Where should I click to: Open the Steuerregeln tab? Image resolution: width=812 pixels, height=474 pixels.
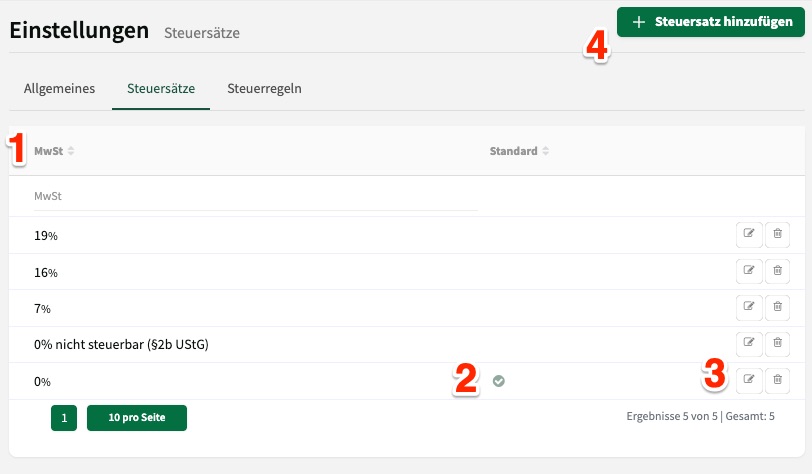click(x=264, y=88)
